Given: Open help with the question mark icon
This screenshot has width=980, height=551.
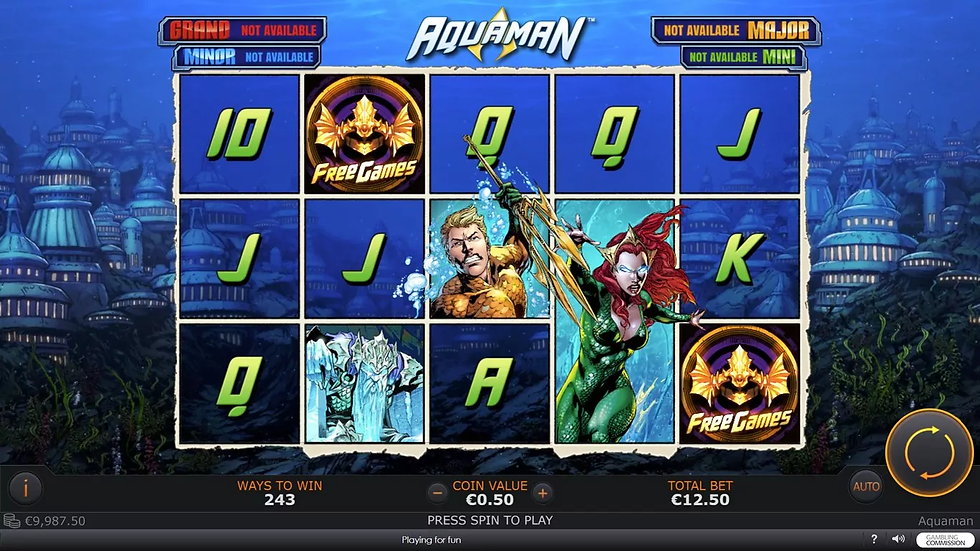Looking at the screenshot, I should tap(874, 539).
